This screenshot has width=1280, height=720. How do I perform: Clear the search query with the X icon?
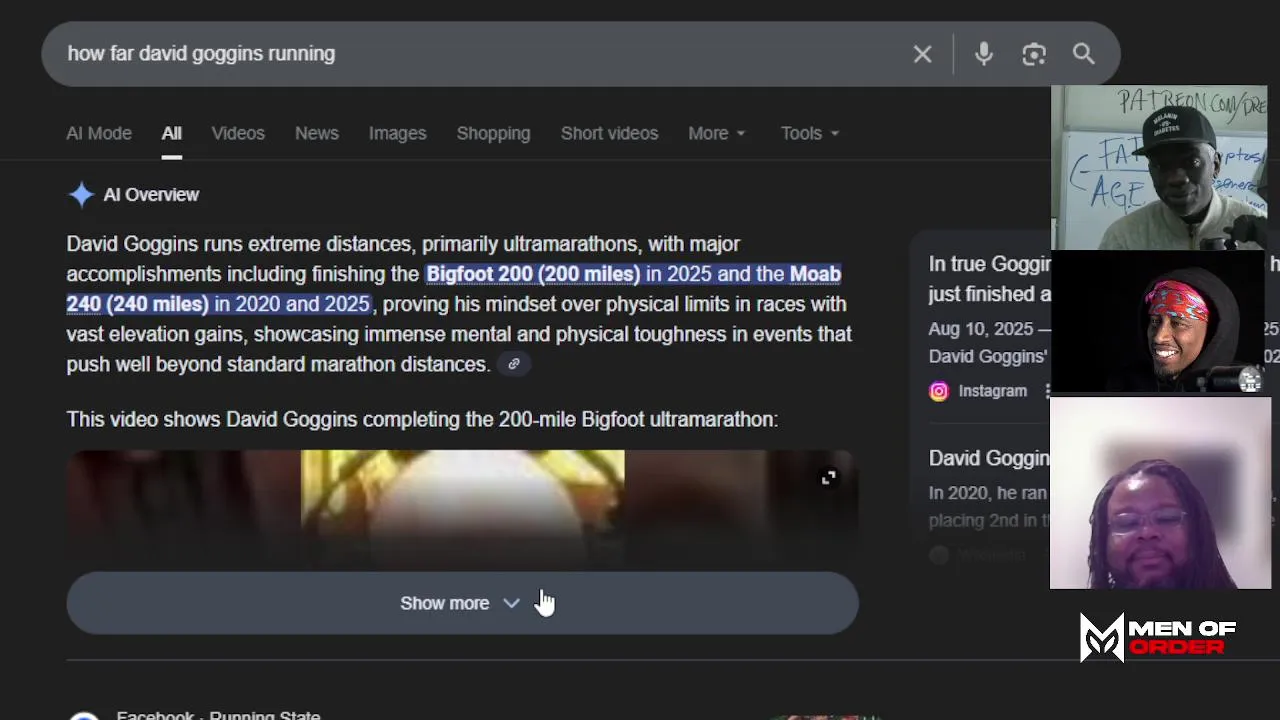[922, 54]
